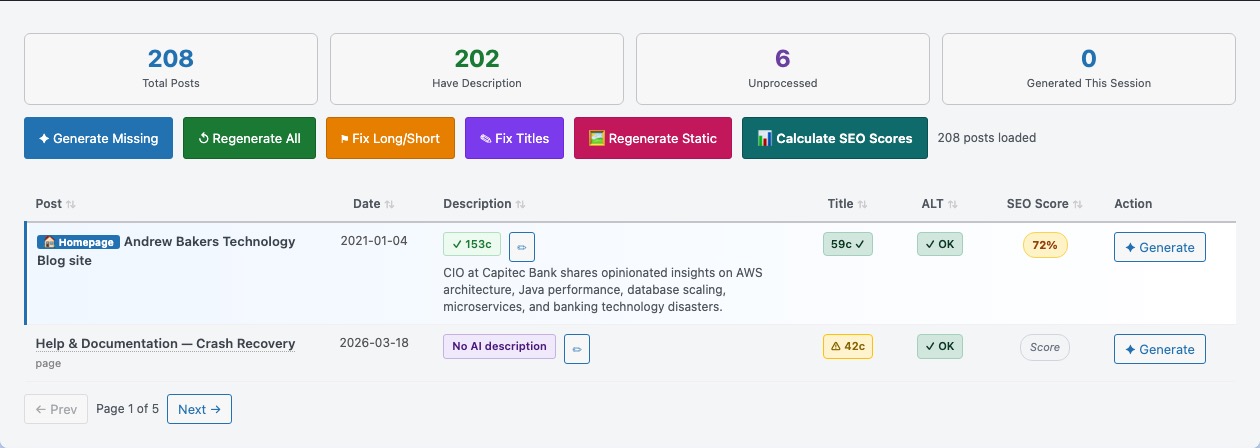Click the orange Fix Long/Short button
The width and height of the screenshot is (1260, 448).
point(390,138)
